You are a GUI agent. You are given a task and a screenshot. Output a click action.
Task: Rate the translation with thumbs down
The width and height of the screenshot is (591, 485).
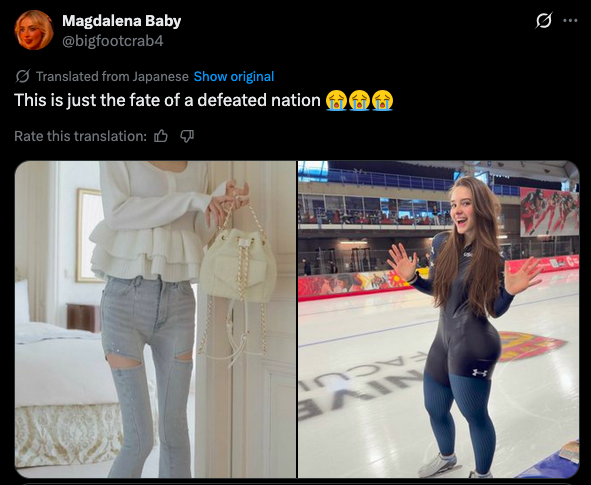coord(187,136)
